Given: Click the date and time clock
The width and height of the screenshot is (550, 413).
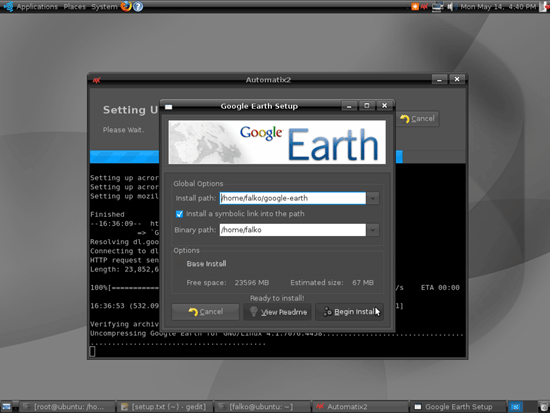Looking at the screenshot, I should click(x=498, y=7).
